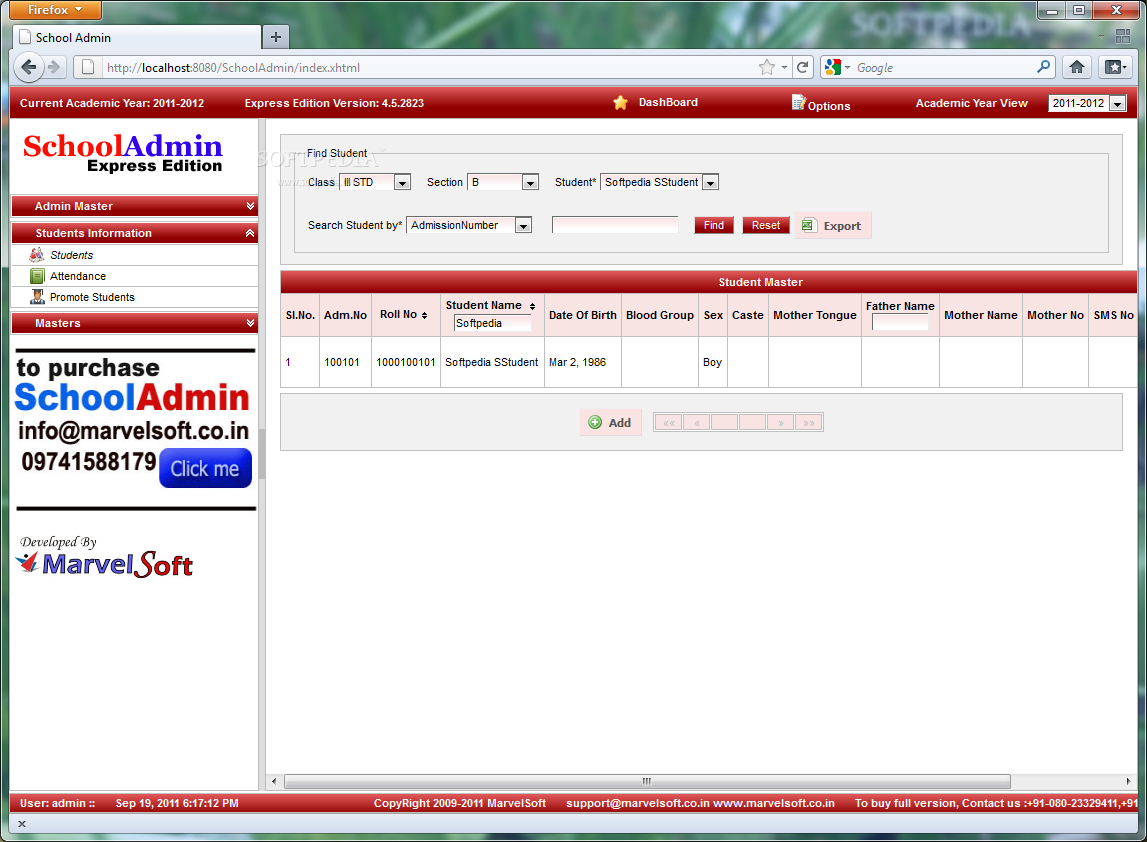
Task: Open the Section dropdown
Action: coord(531,182)
